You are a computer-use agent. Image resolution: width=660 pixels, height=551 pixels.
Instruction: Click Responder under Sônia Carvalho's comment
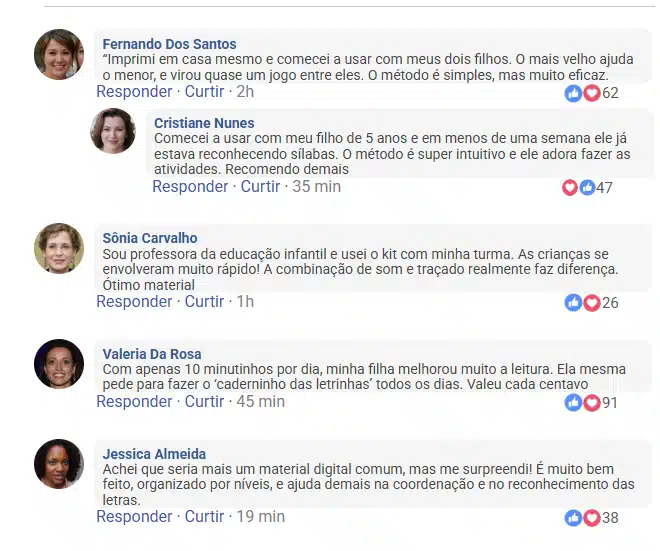tap(134, 301)
